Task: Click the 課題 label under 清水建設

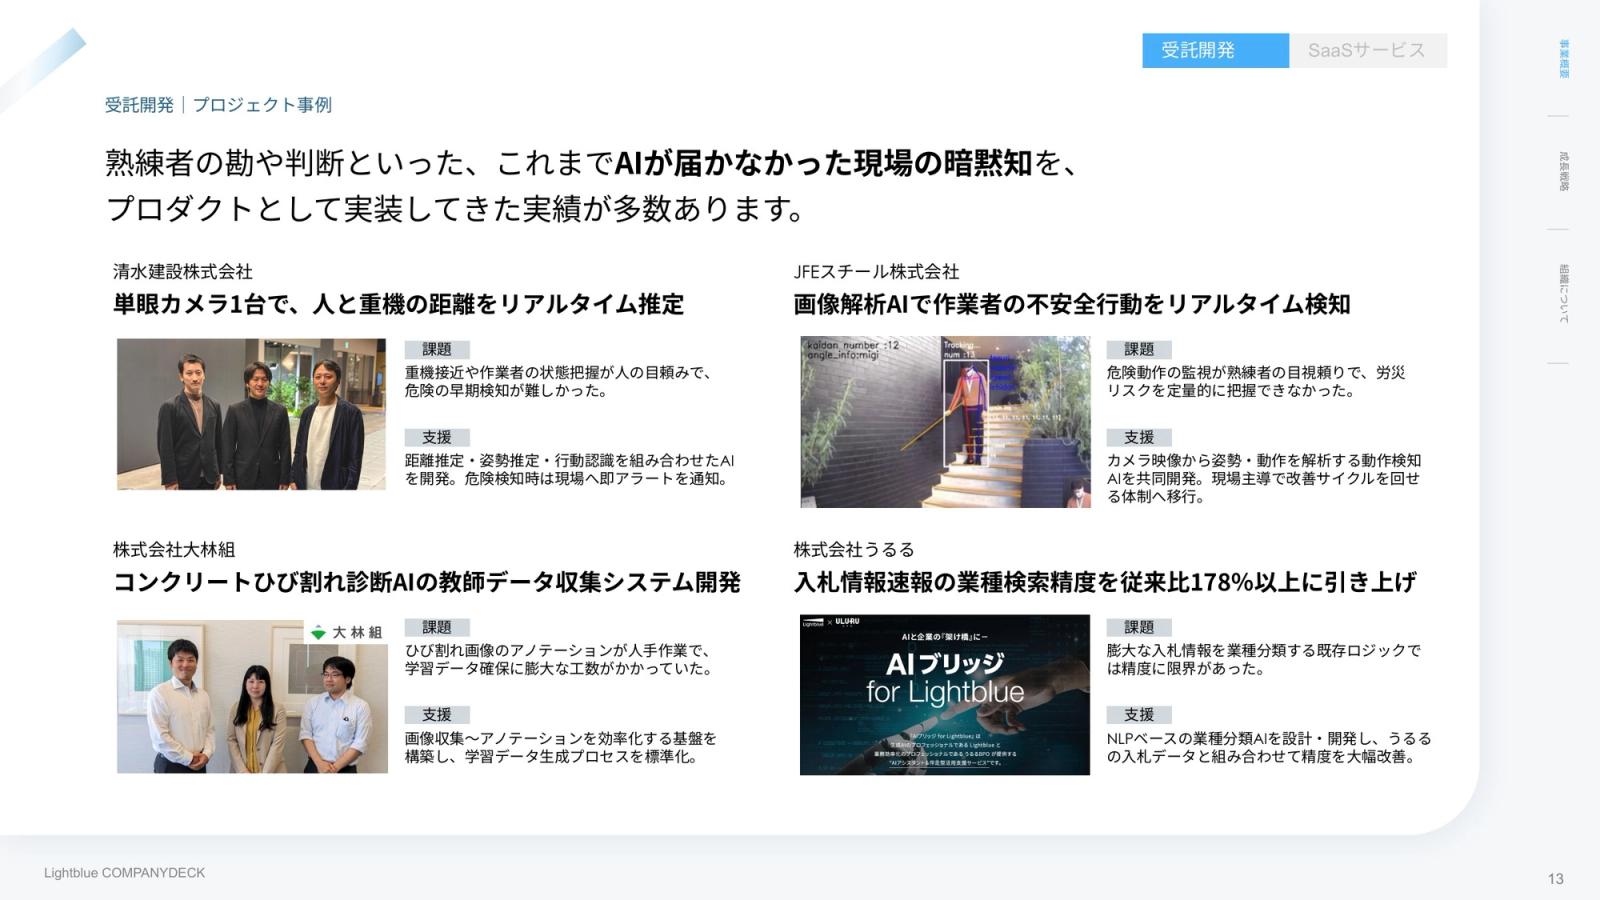Action: 437,349
